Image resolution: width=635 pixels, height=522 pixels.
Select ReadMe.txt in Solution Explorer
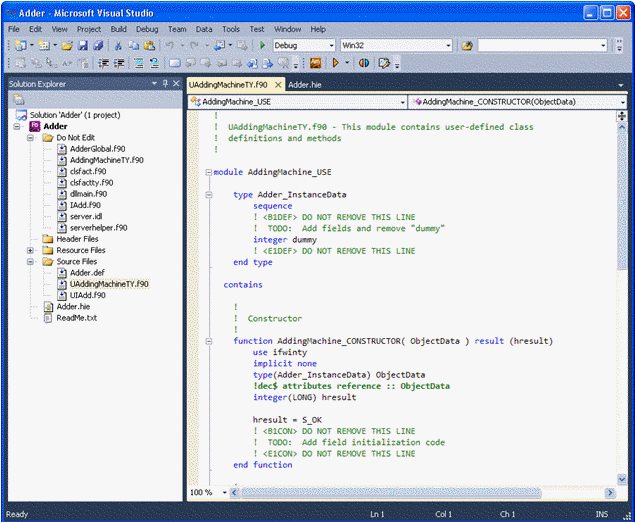pos(77,318)
